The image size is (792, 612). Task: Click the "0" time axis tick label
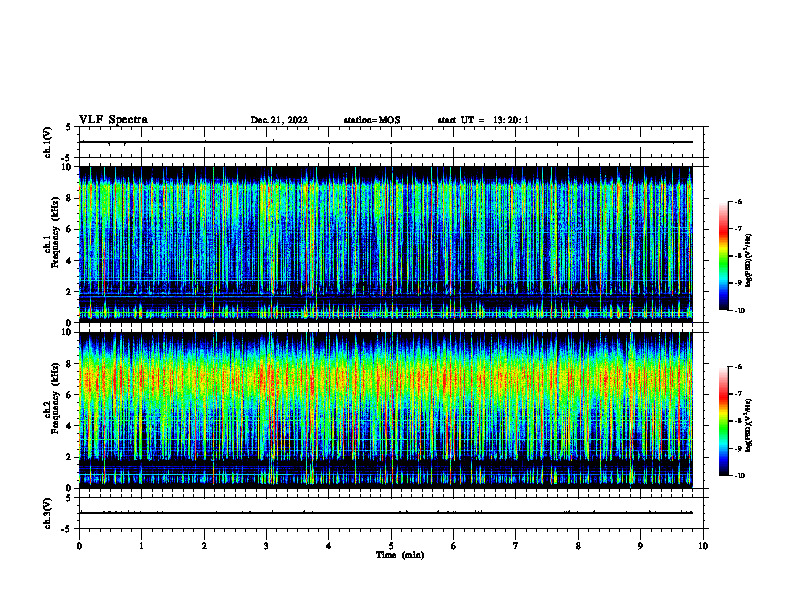tap(79, 546)
